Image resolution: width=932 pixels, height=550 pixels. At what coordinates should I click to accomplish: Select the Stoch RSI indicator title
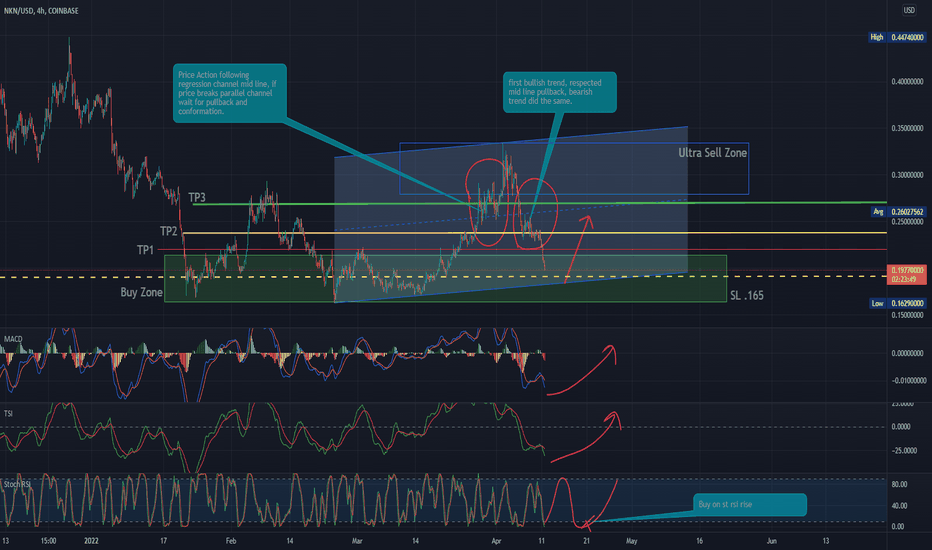click(17, 484)
